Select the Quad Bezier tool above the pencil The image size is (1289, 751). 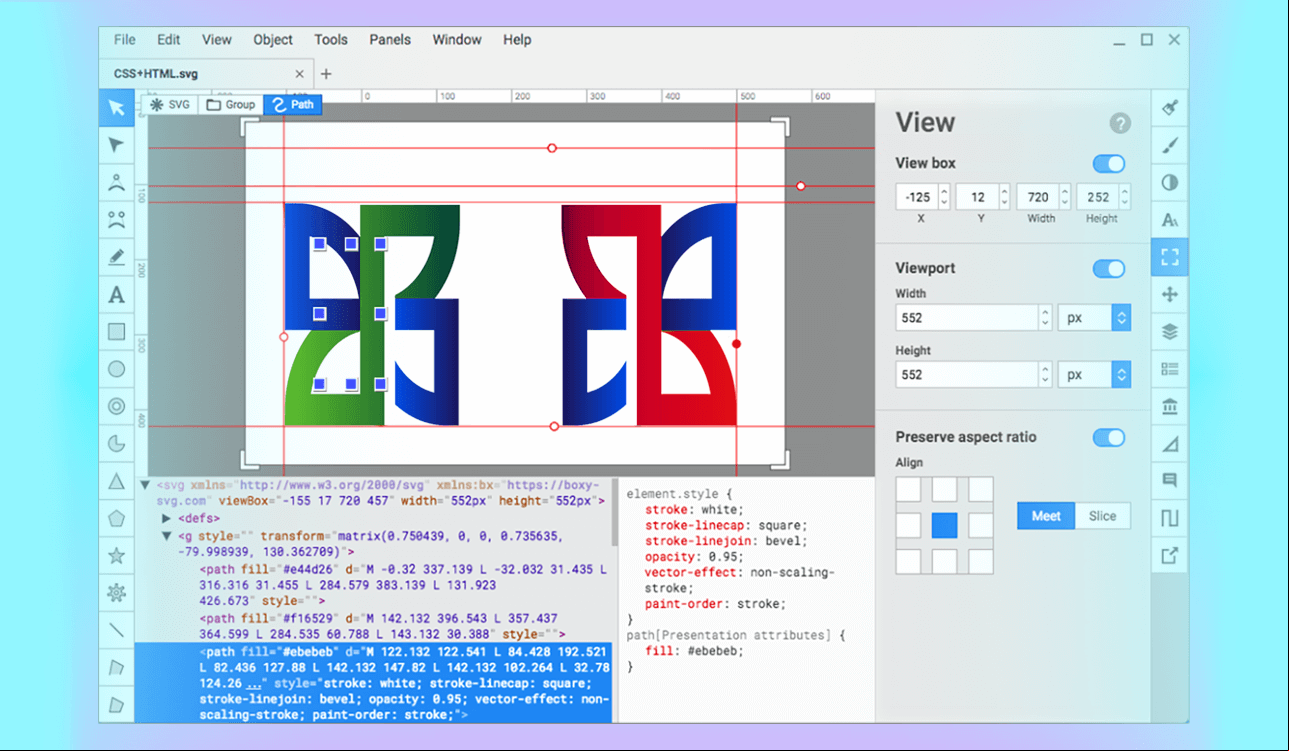[x=117, y=183]
